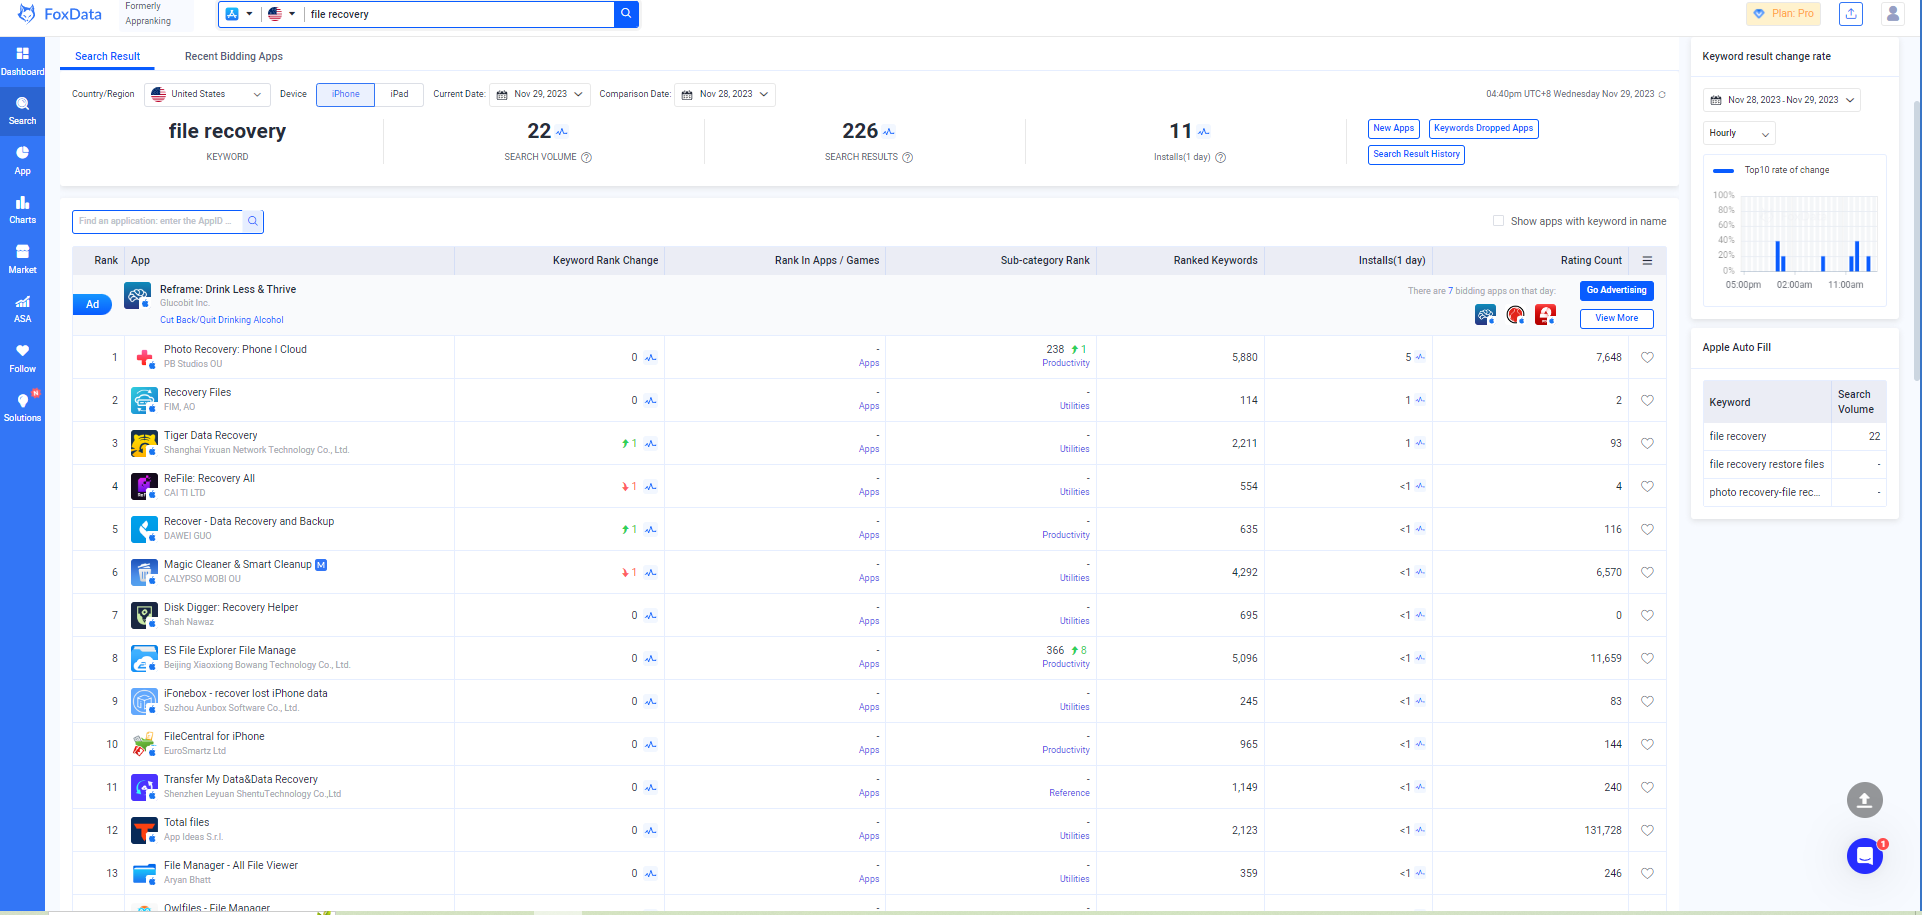Open installs trend for Photo Recovery row
The image size is (1922, 915).
1420,357
